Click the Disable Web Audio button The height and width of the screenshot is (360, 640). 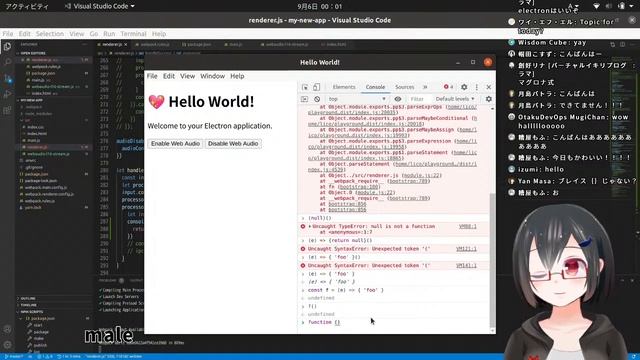point(233,144)
